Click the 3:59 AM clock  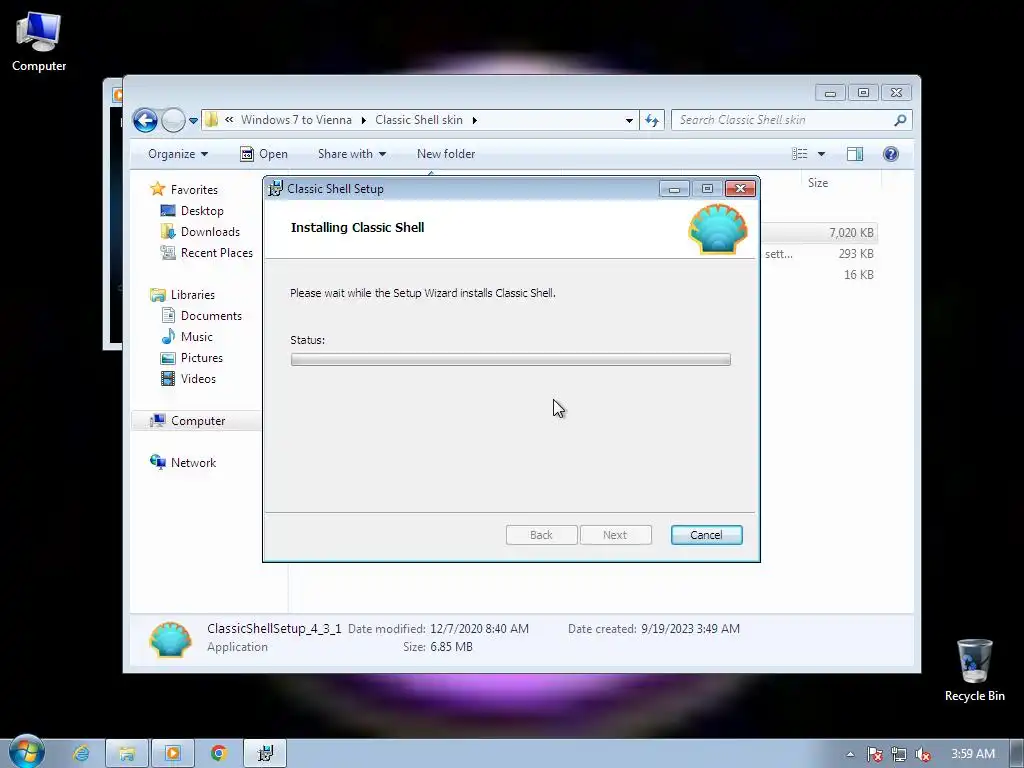[972, 754]
